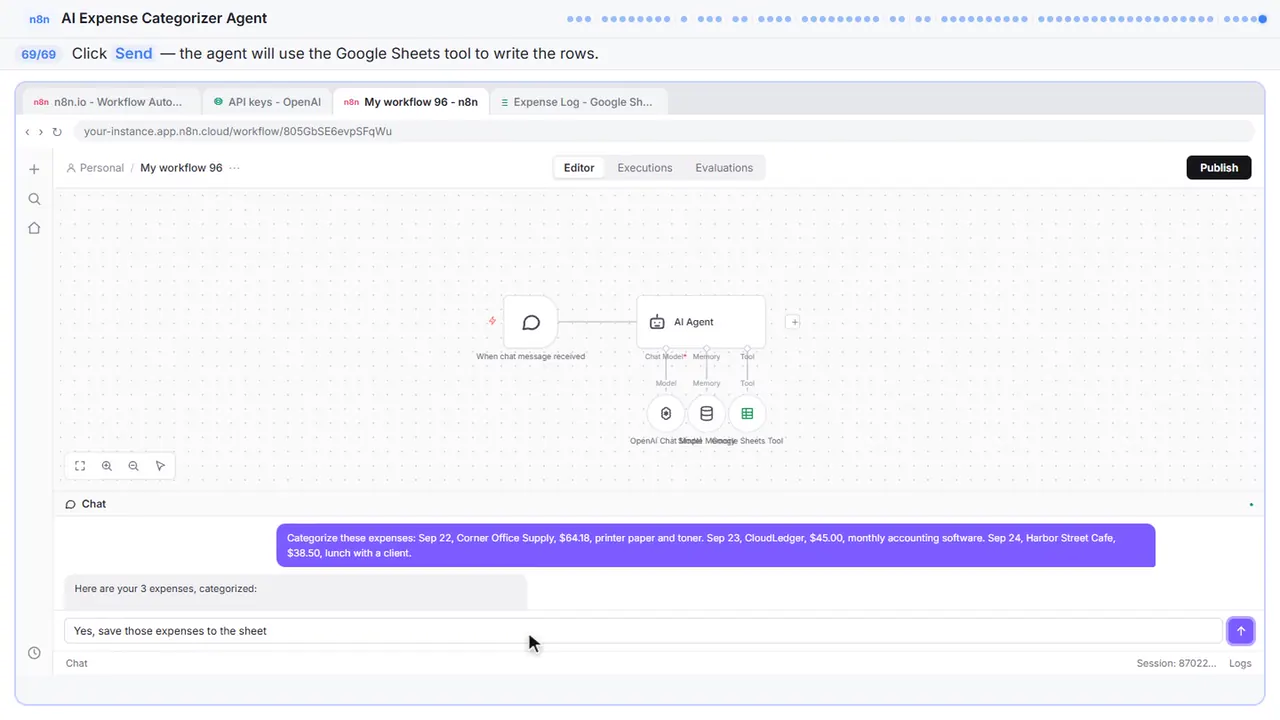Go forward in the browser

tap(41, 131)
